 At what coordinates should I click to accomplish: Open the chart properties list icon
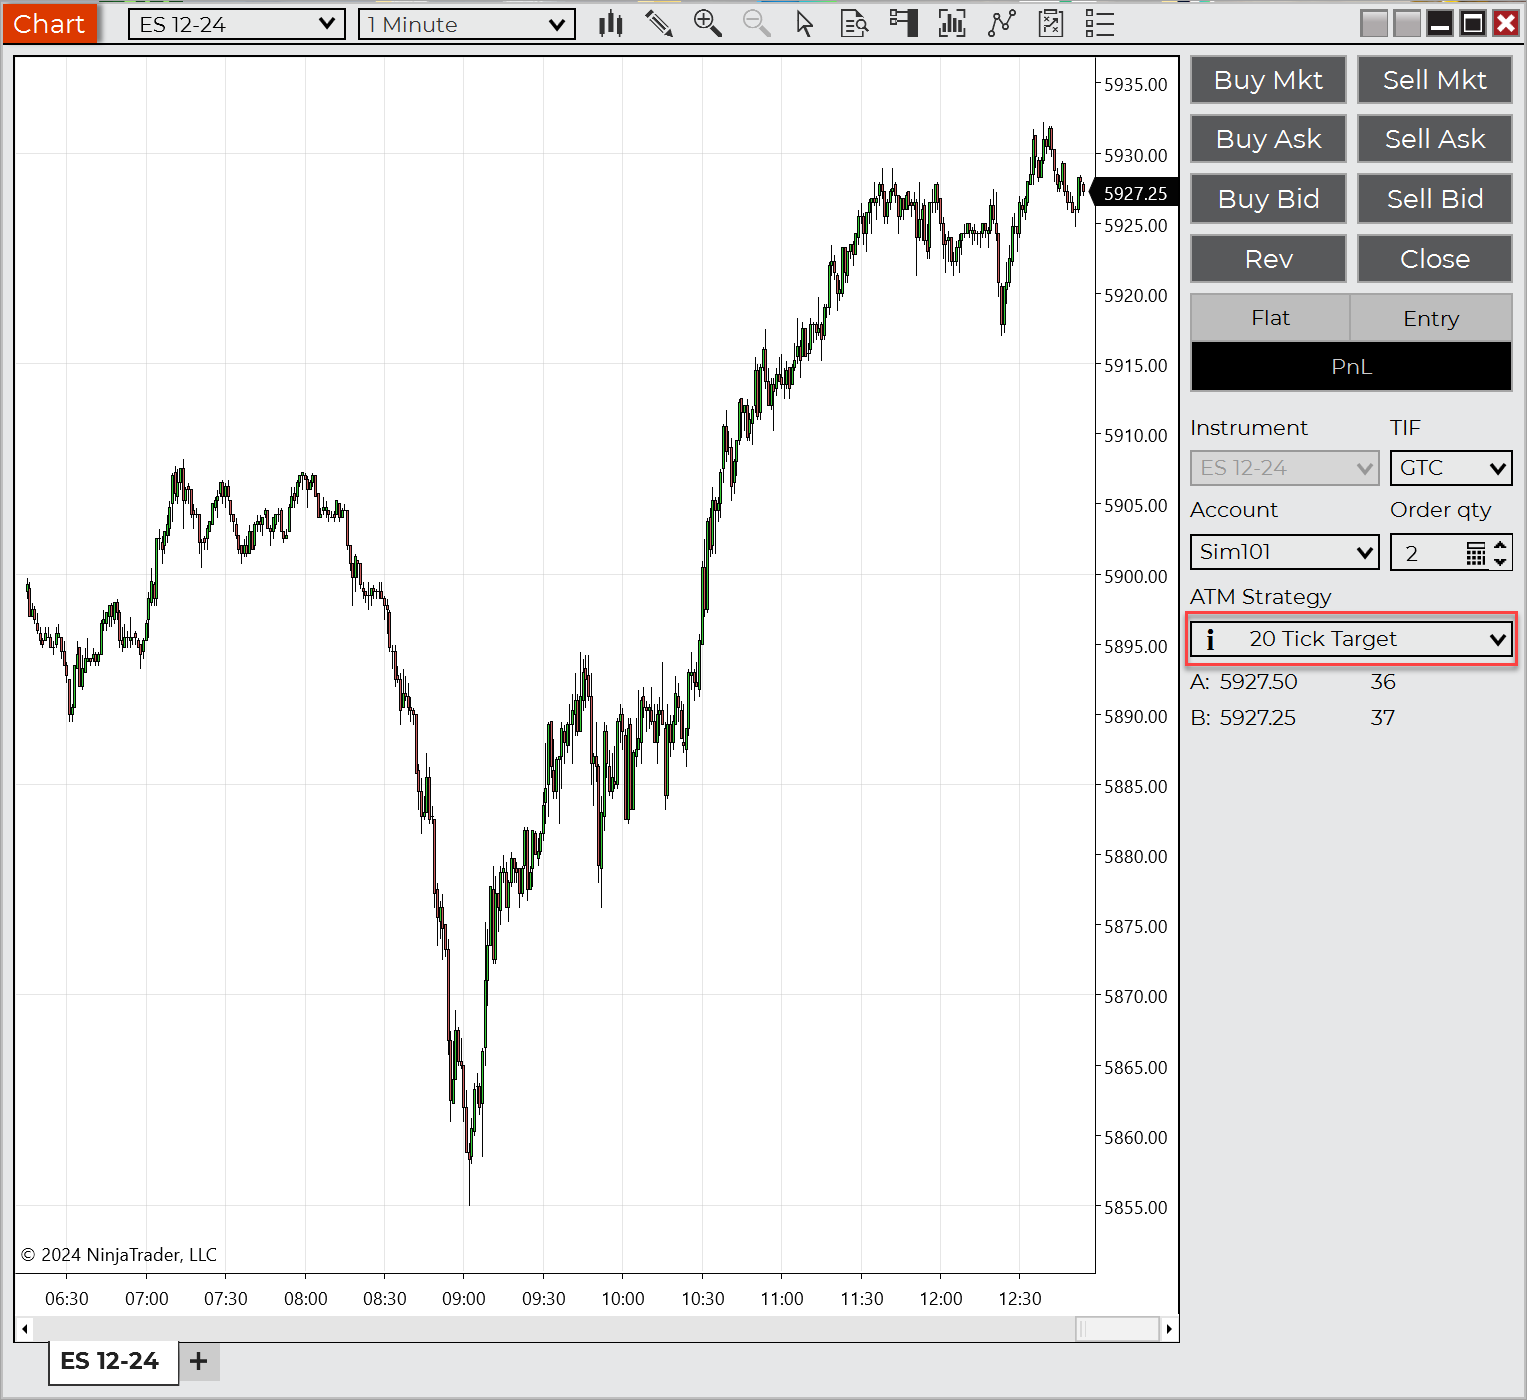pos(1099,24)
